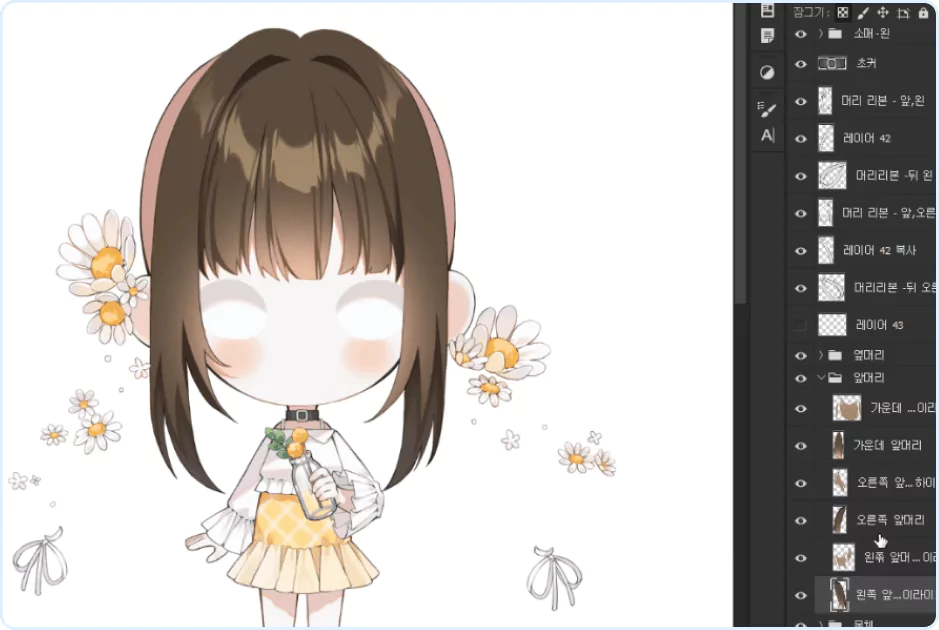Screen dimensions: 939x630
Task: Toggle eye of 머리리본 -뒤 왼 layer
Action: click(801, 176)
